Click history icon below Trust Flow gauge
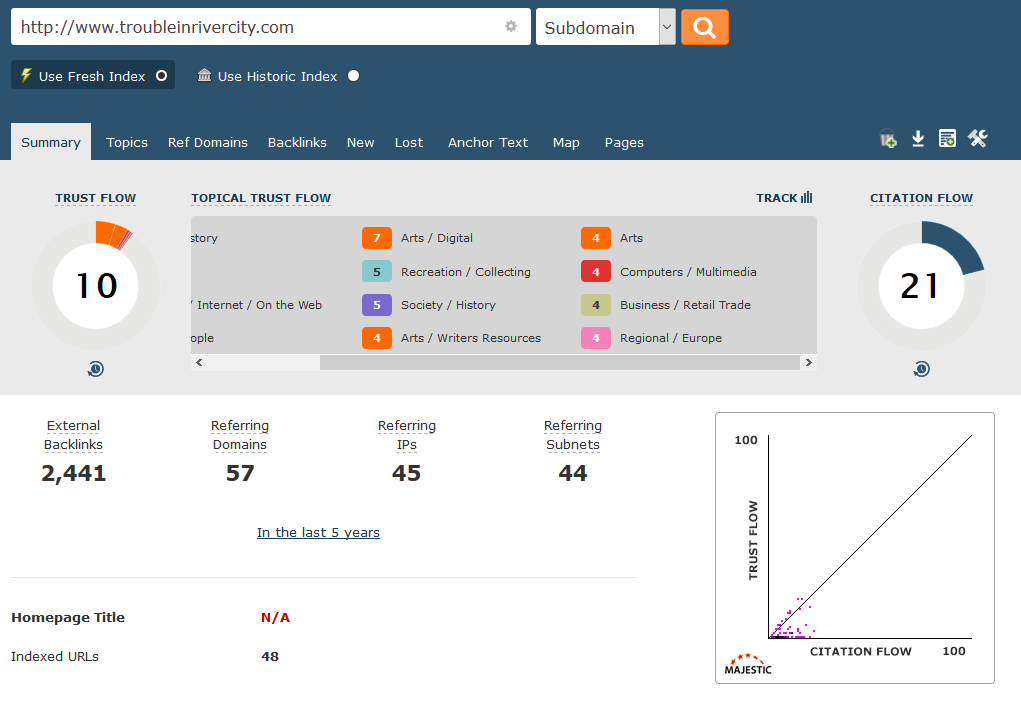1021x702 pixels. coord(95,369)
